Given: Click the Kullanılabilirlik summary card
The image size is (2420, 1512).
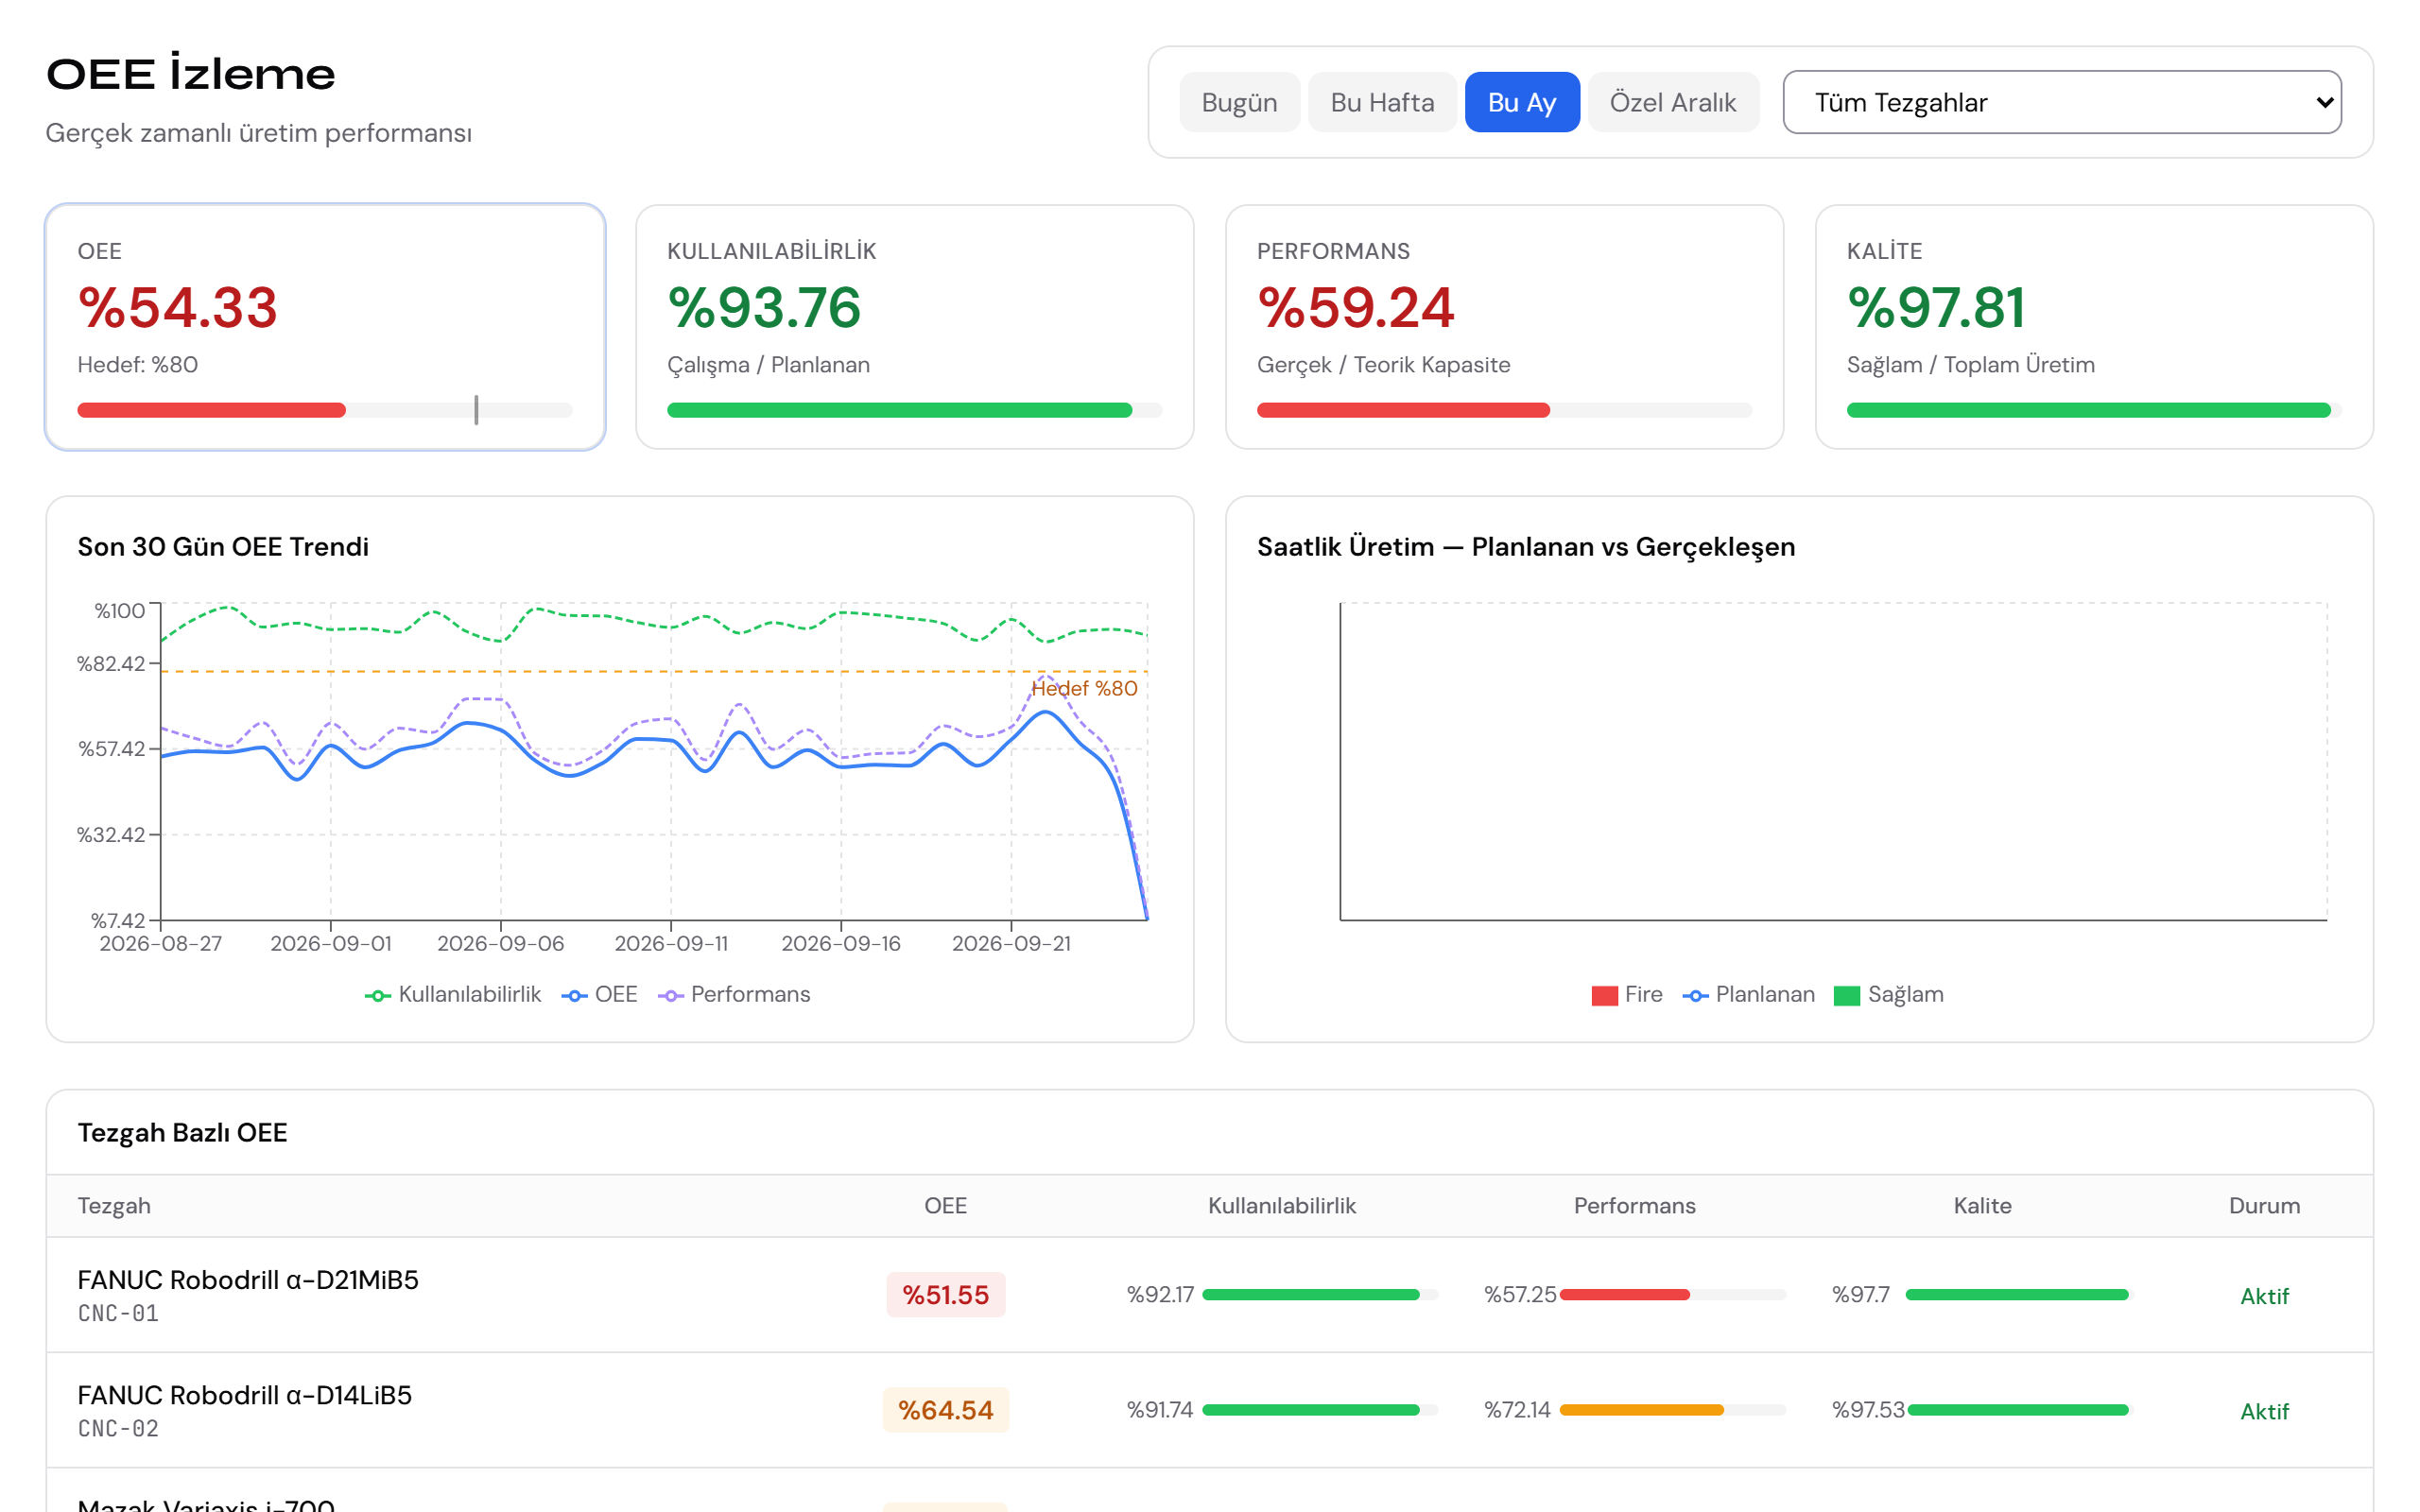Looking at the screenshot, I should pos(914,327).
